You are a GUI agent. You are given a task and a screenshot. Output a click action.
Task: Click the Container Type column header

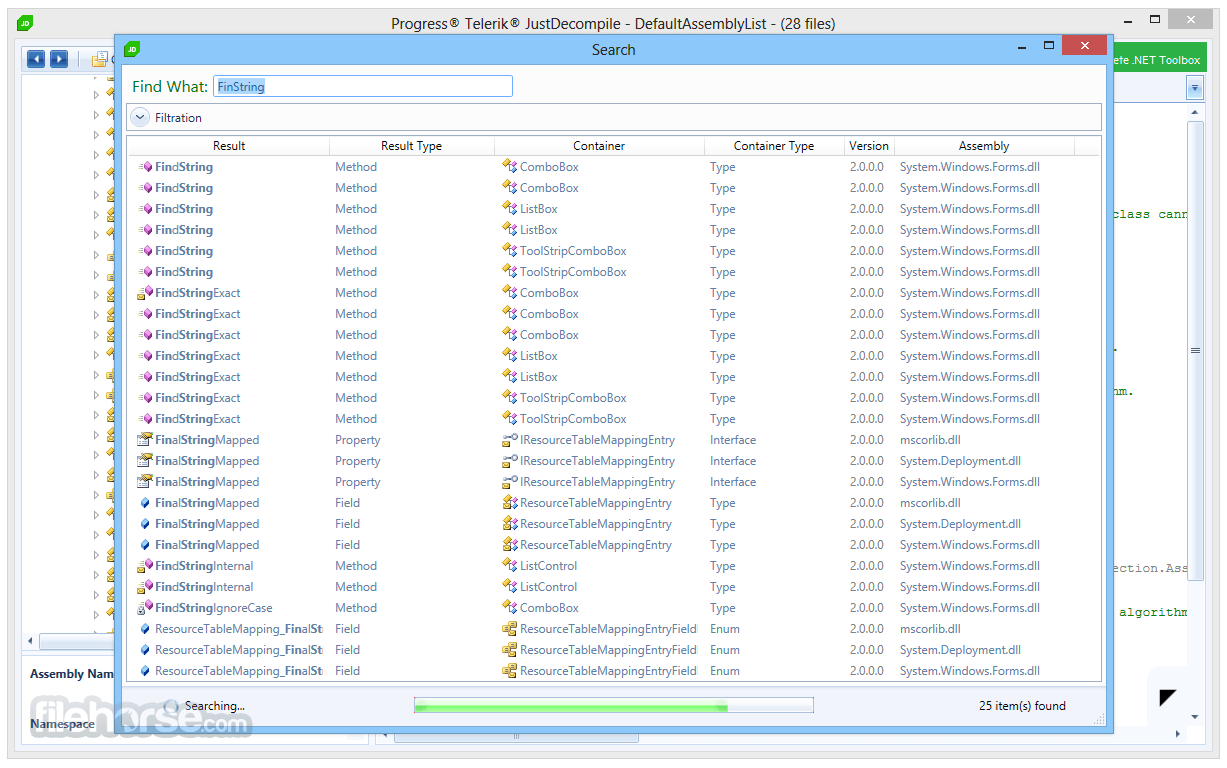point(774,146)
